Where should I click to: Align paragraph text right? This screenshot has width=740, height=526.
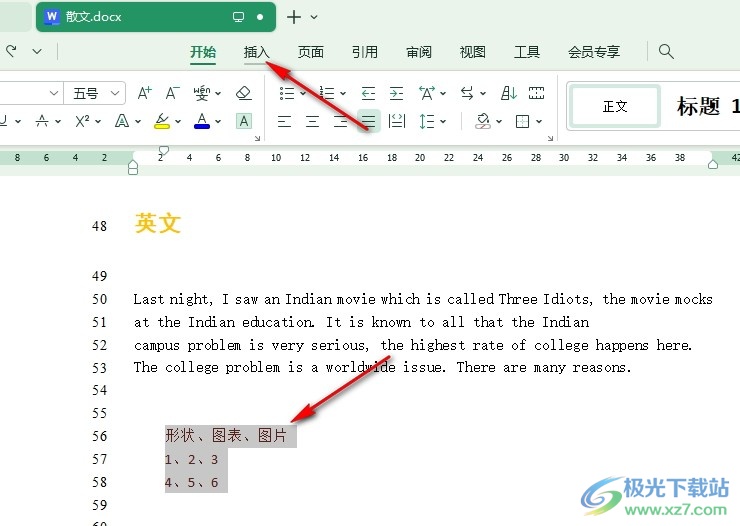click(340, 121)
